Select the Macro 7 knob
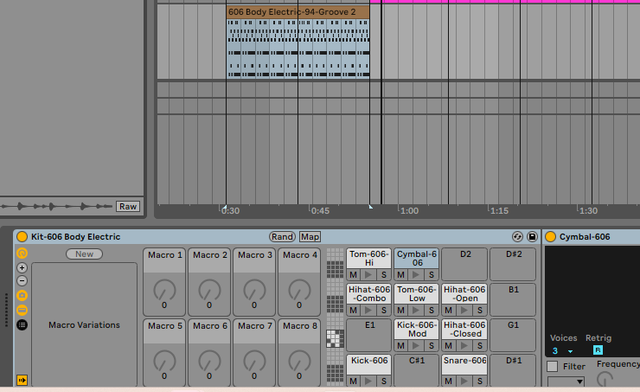Image resolution: width=640 pixels, height=392 pixels. (x=254, y=361)
